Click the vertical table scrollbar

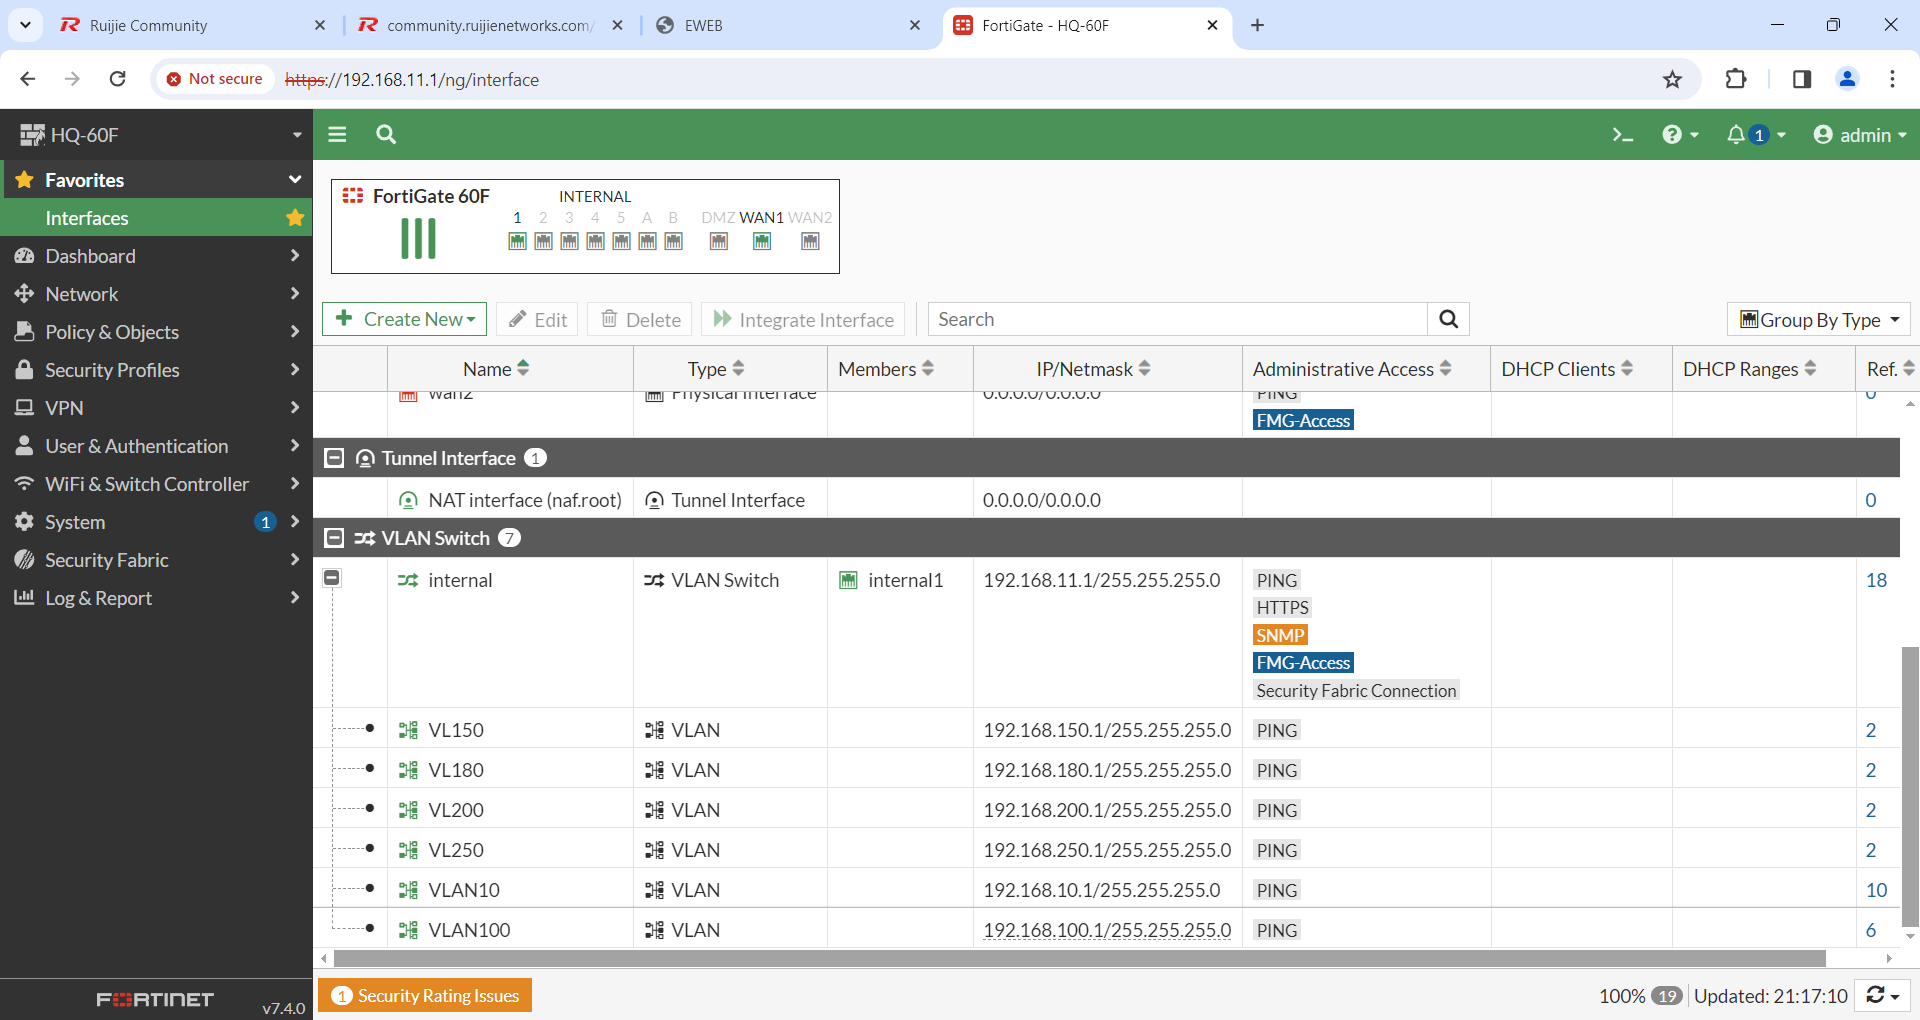(1910, 786)
